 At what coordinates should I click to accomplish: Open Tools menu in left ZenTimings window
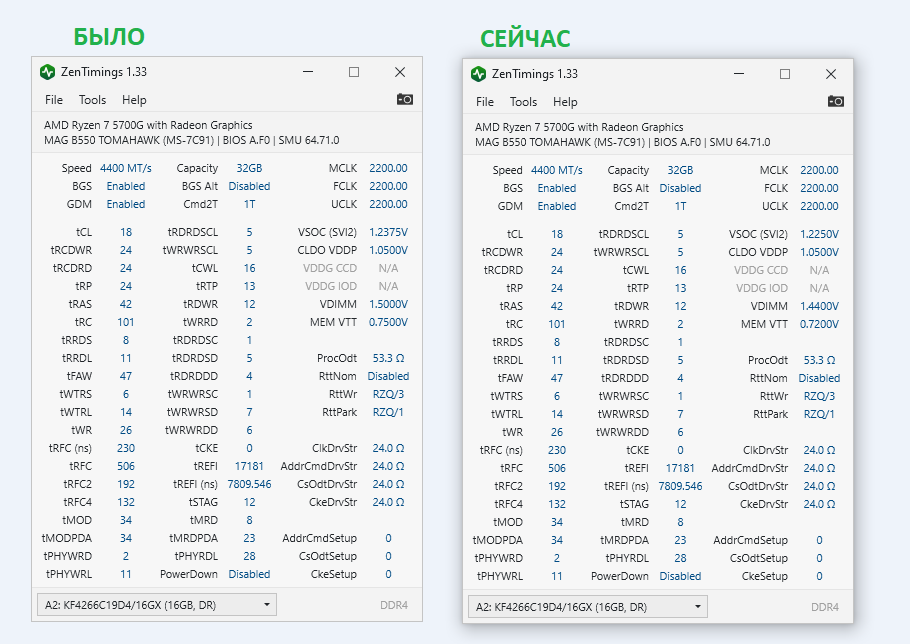(92, 100)
